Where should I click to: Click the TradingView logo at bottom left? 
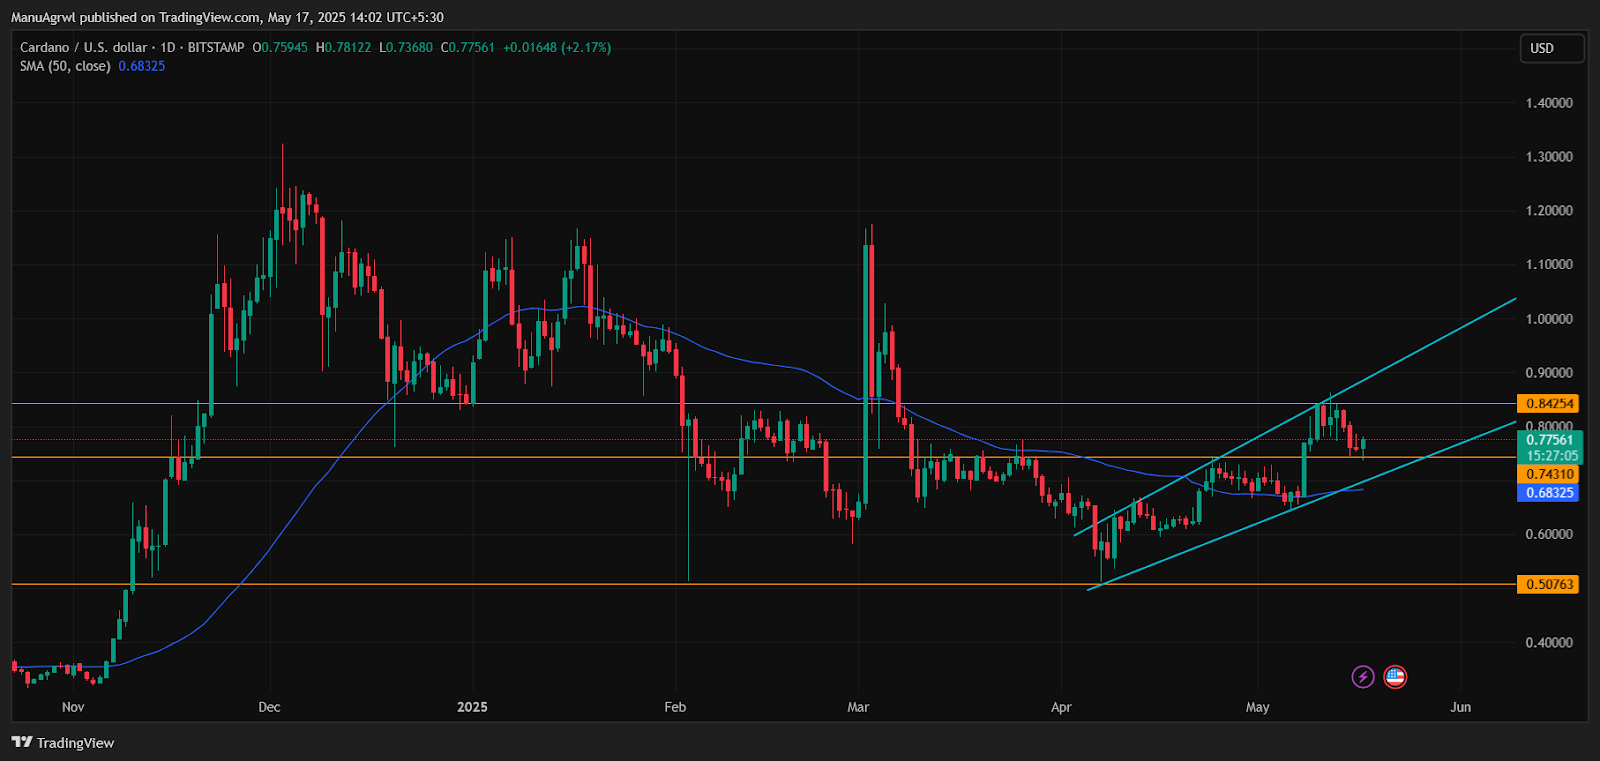[63, 743]
